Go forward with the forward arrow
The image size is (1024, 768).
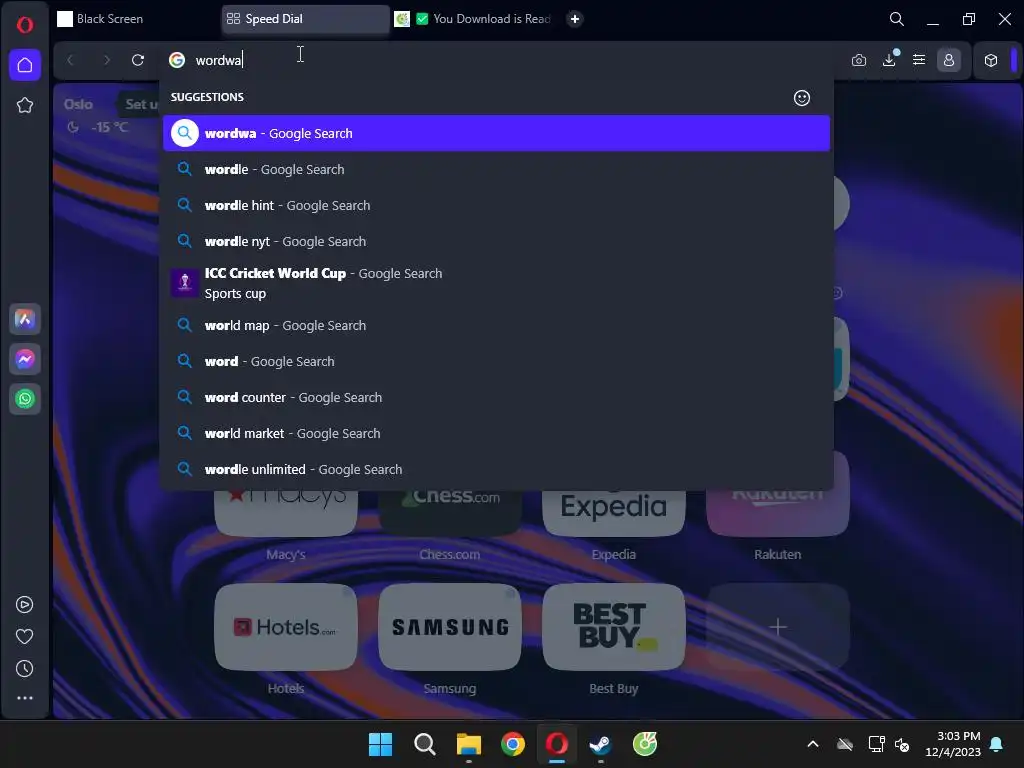(106, 60)
